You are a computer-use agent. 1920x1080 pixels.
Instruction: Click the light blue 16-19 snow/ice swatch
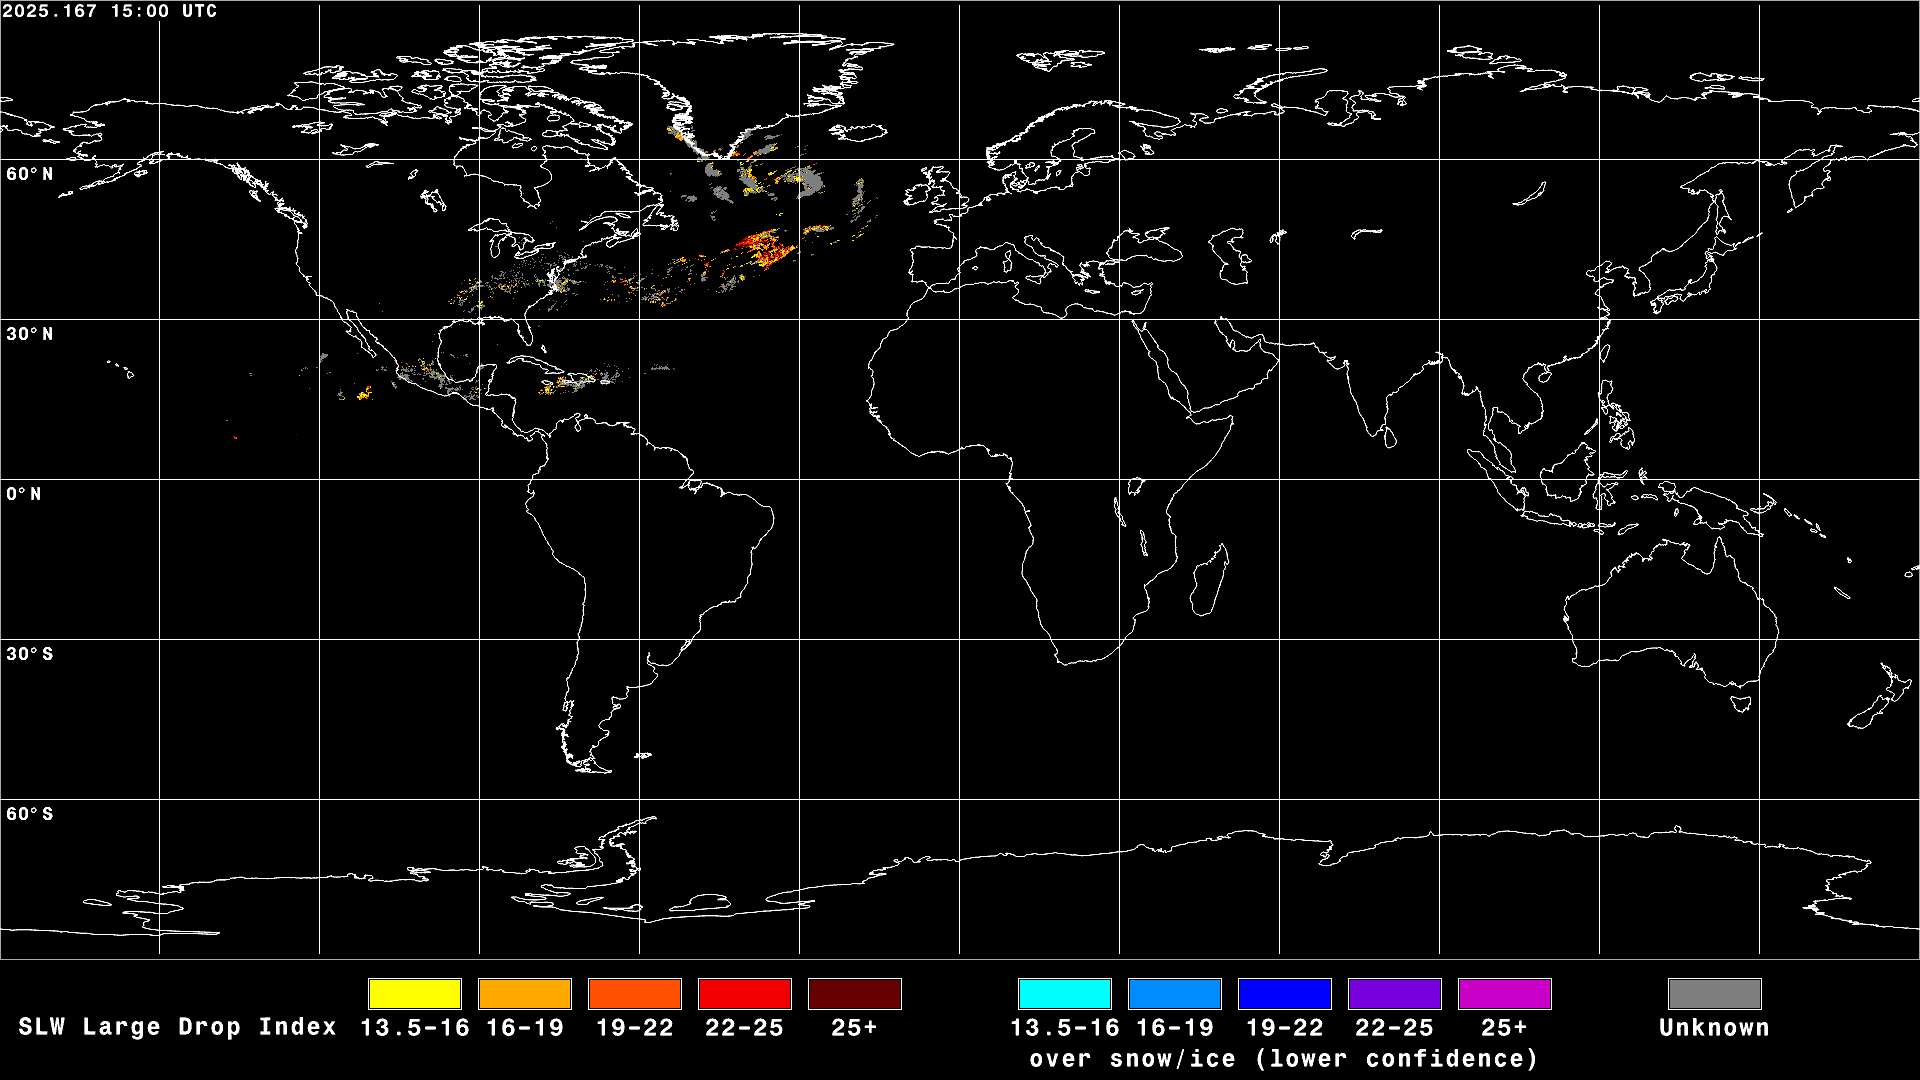pyautogui.click(x=1175, y=994)
